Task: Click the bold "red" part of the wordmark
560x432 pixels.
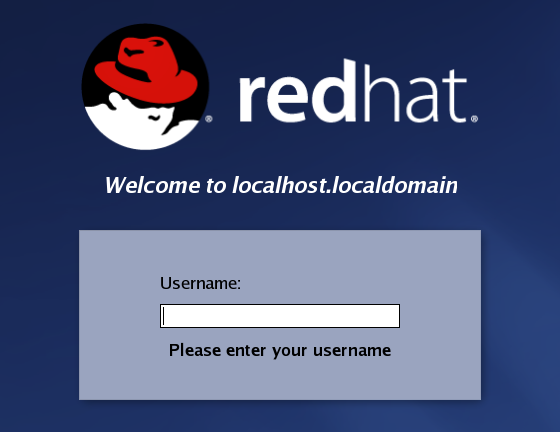Action: pyautogui.click(x=298, y=91)
